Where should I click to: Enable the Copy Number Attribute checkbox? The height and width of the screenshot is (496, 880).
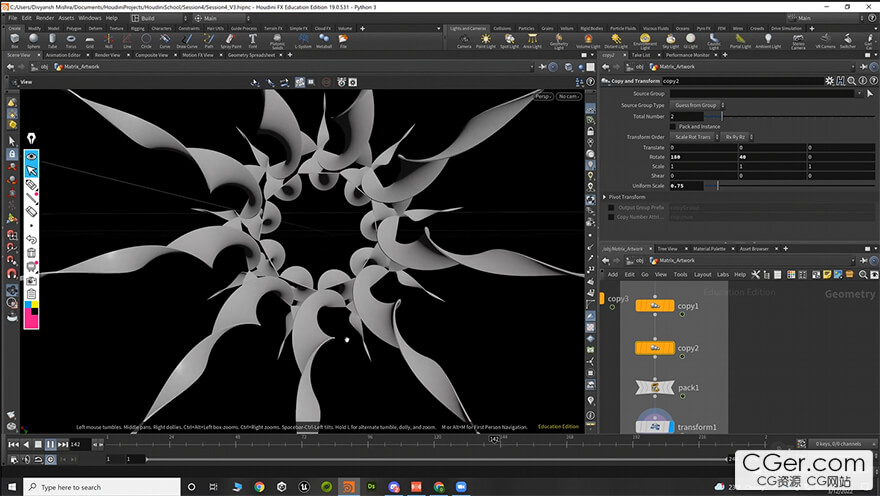(x=611, y=217)
